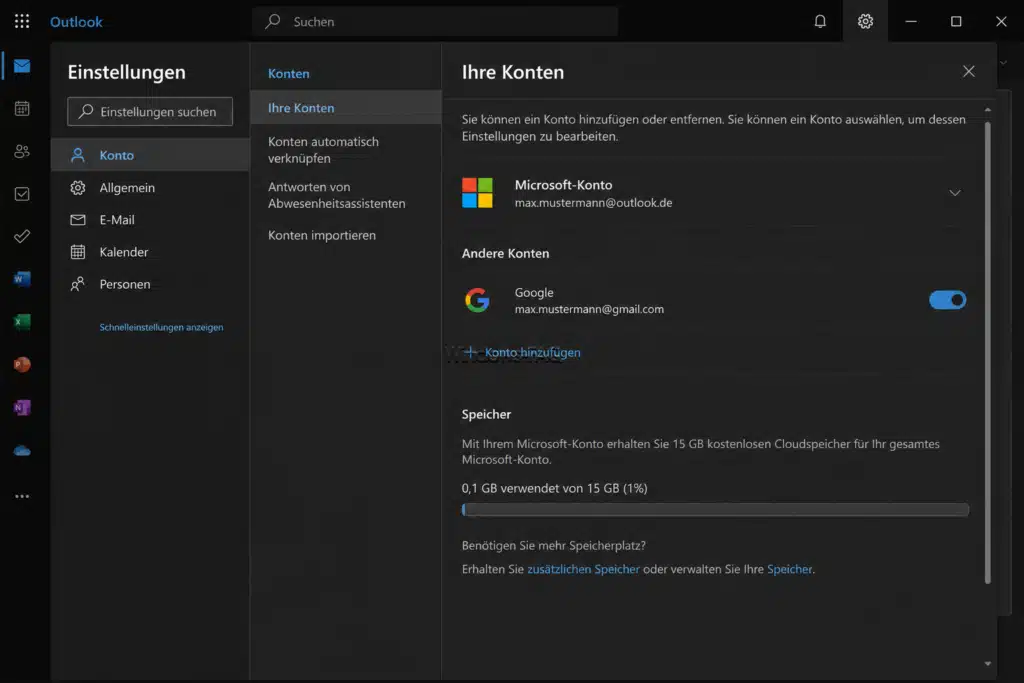Launch the OneNote icon in the left rail
1024x683 pixels.
click(22, 407)
